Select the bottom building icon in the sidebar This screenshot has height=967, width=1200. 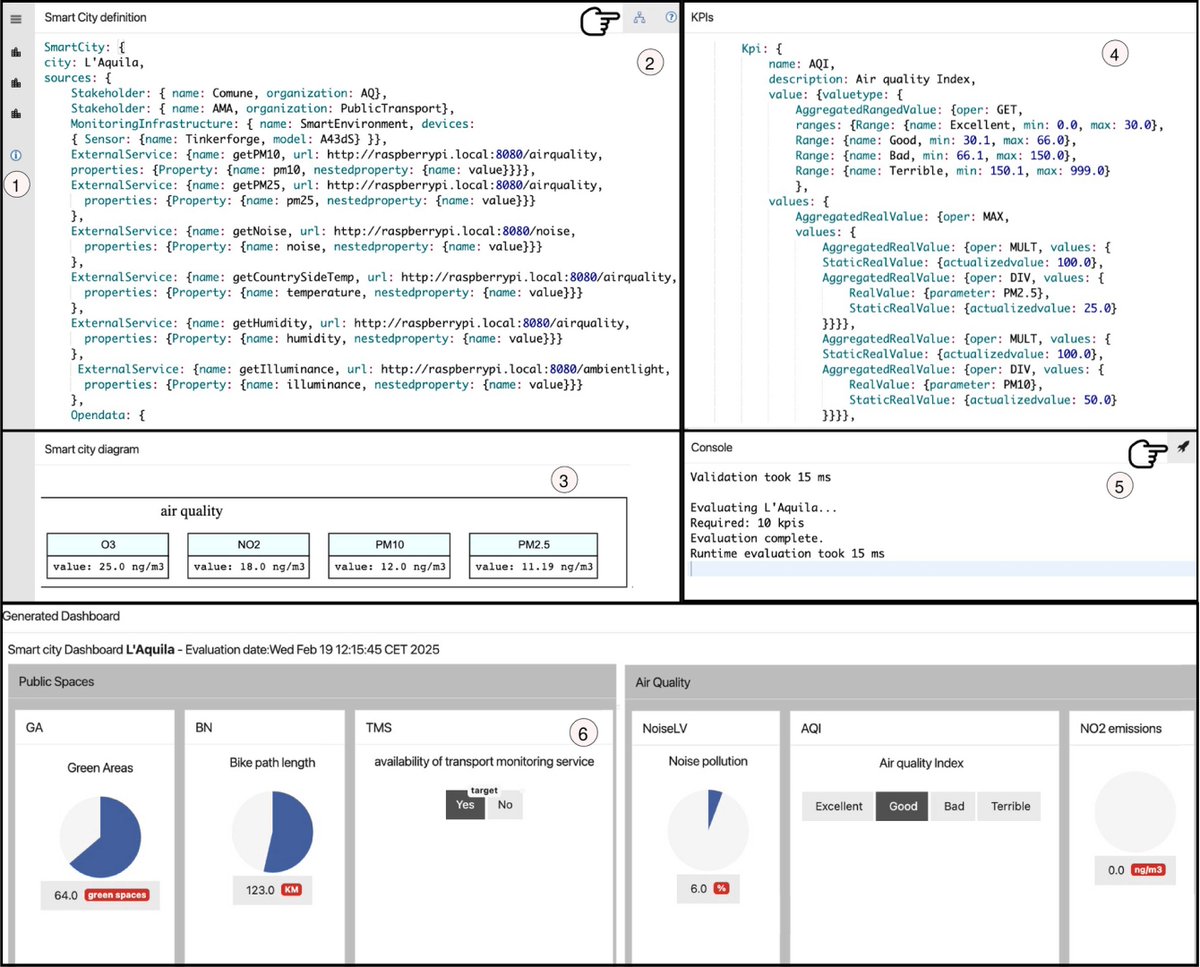(x=15, y=111)
